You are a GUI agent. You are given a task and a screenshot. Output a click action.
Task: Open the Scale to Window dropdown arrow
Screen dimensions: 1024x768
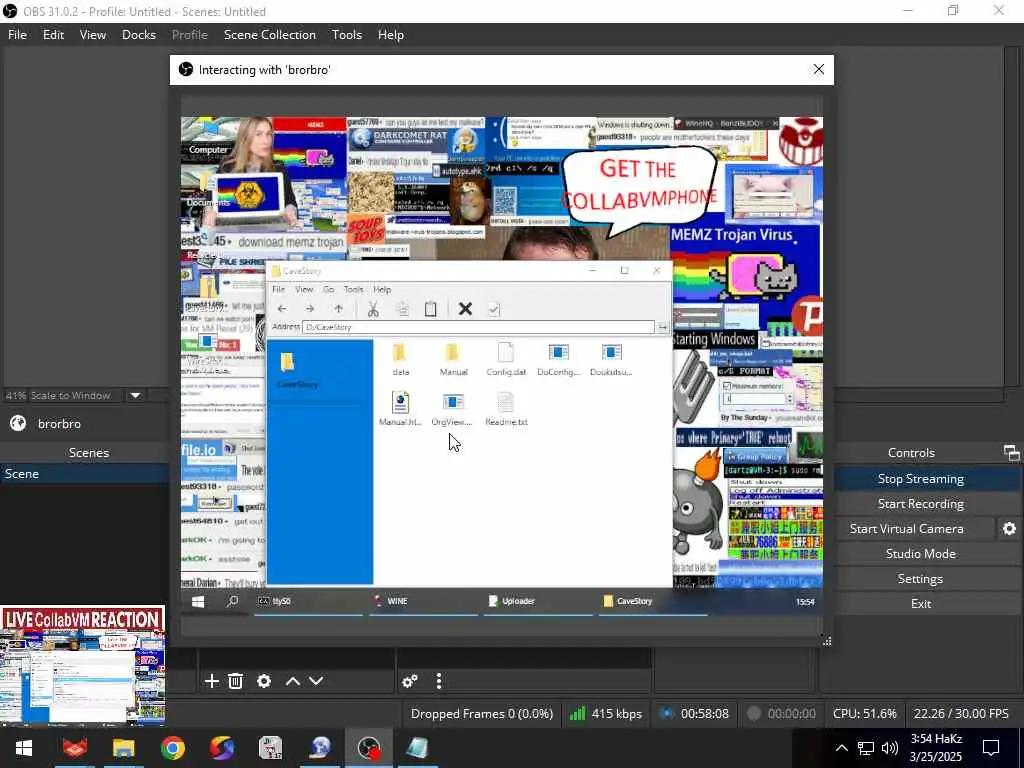tap(135, 395)
